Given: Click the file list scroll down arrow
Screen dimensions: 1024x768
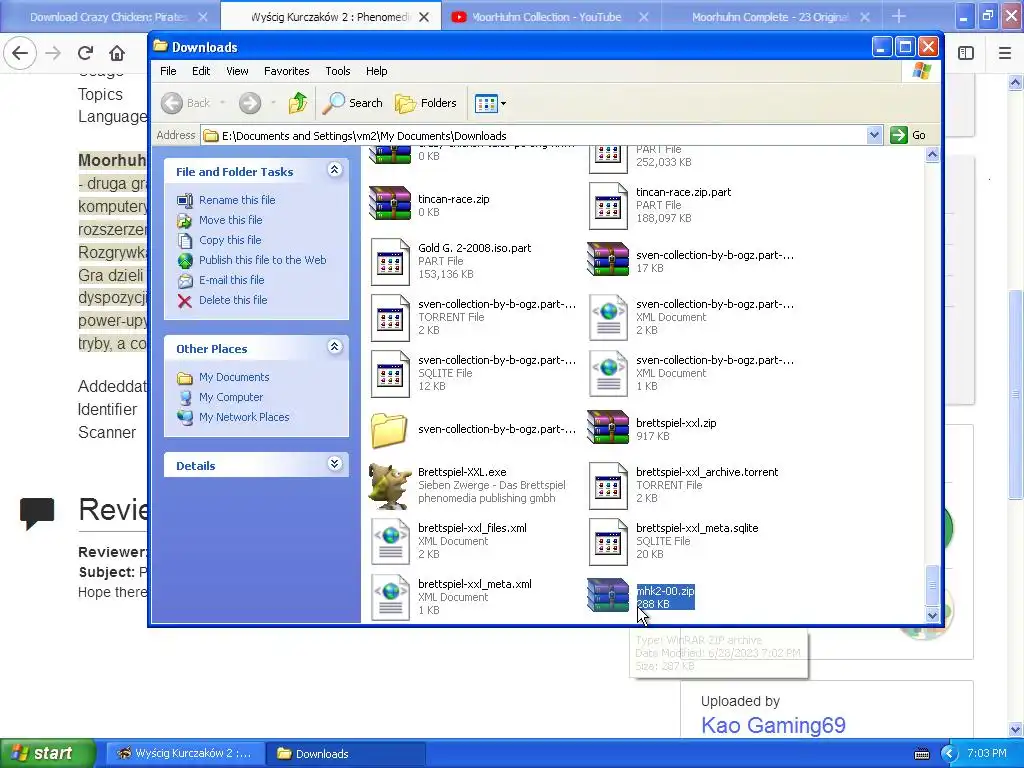Looking at the screenshot, I should (933, 615).
